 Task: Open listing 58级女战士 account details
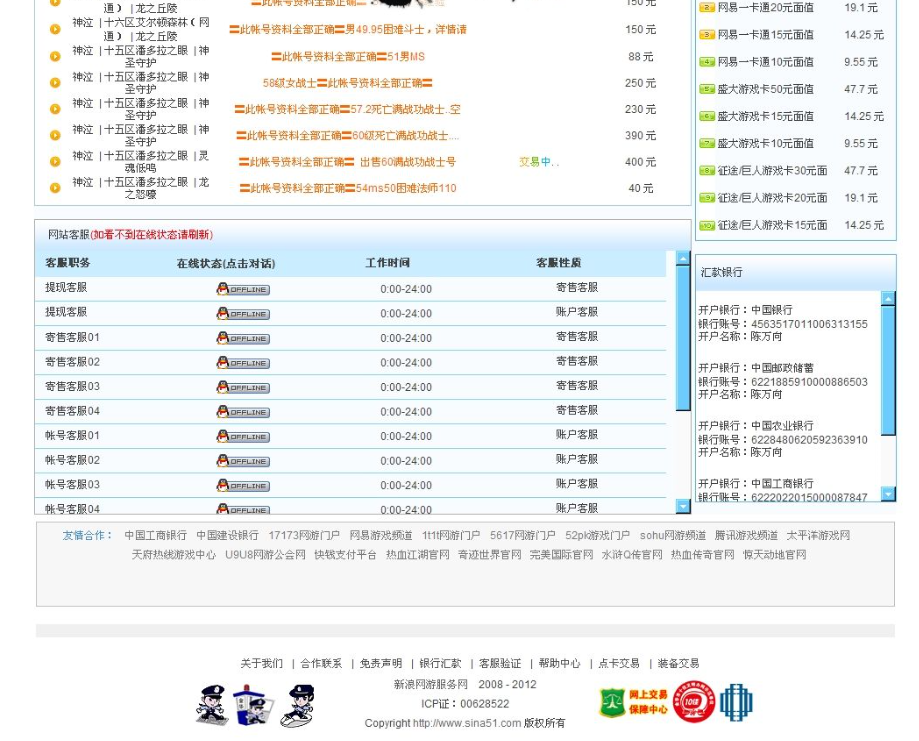tap(348, 83)
